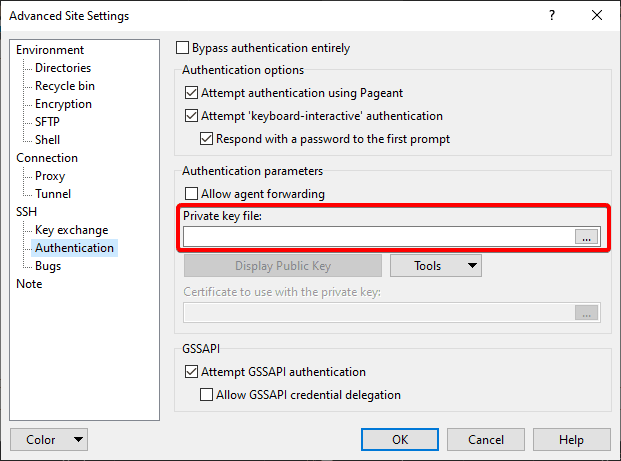Open the Tools dropdown menu
This screenshot has width=621, height=461.
(x=435, y=266)
